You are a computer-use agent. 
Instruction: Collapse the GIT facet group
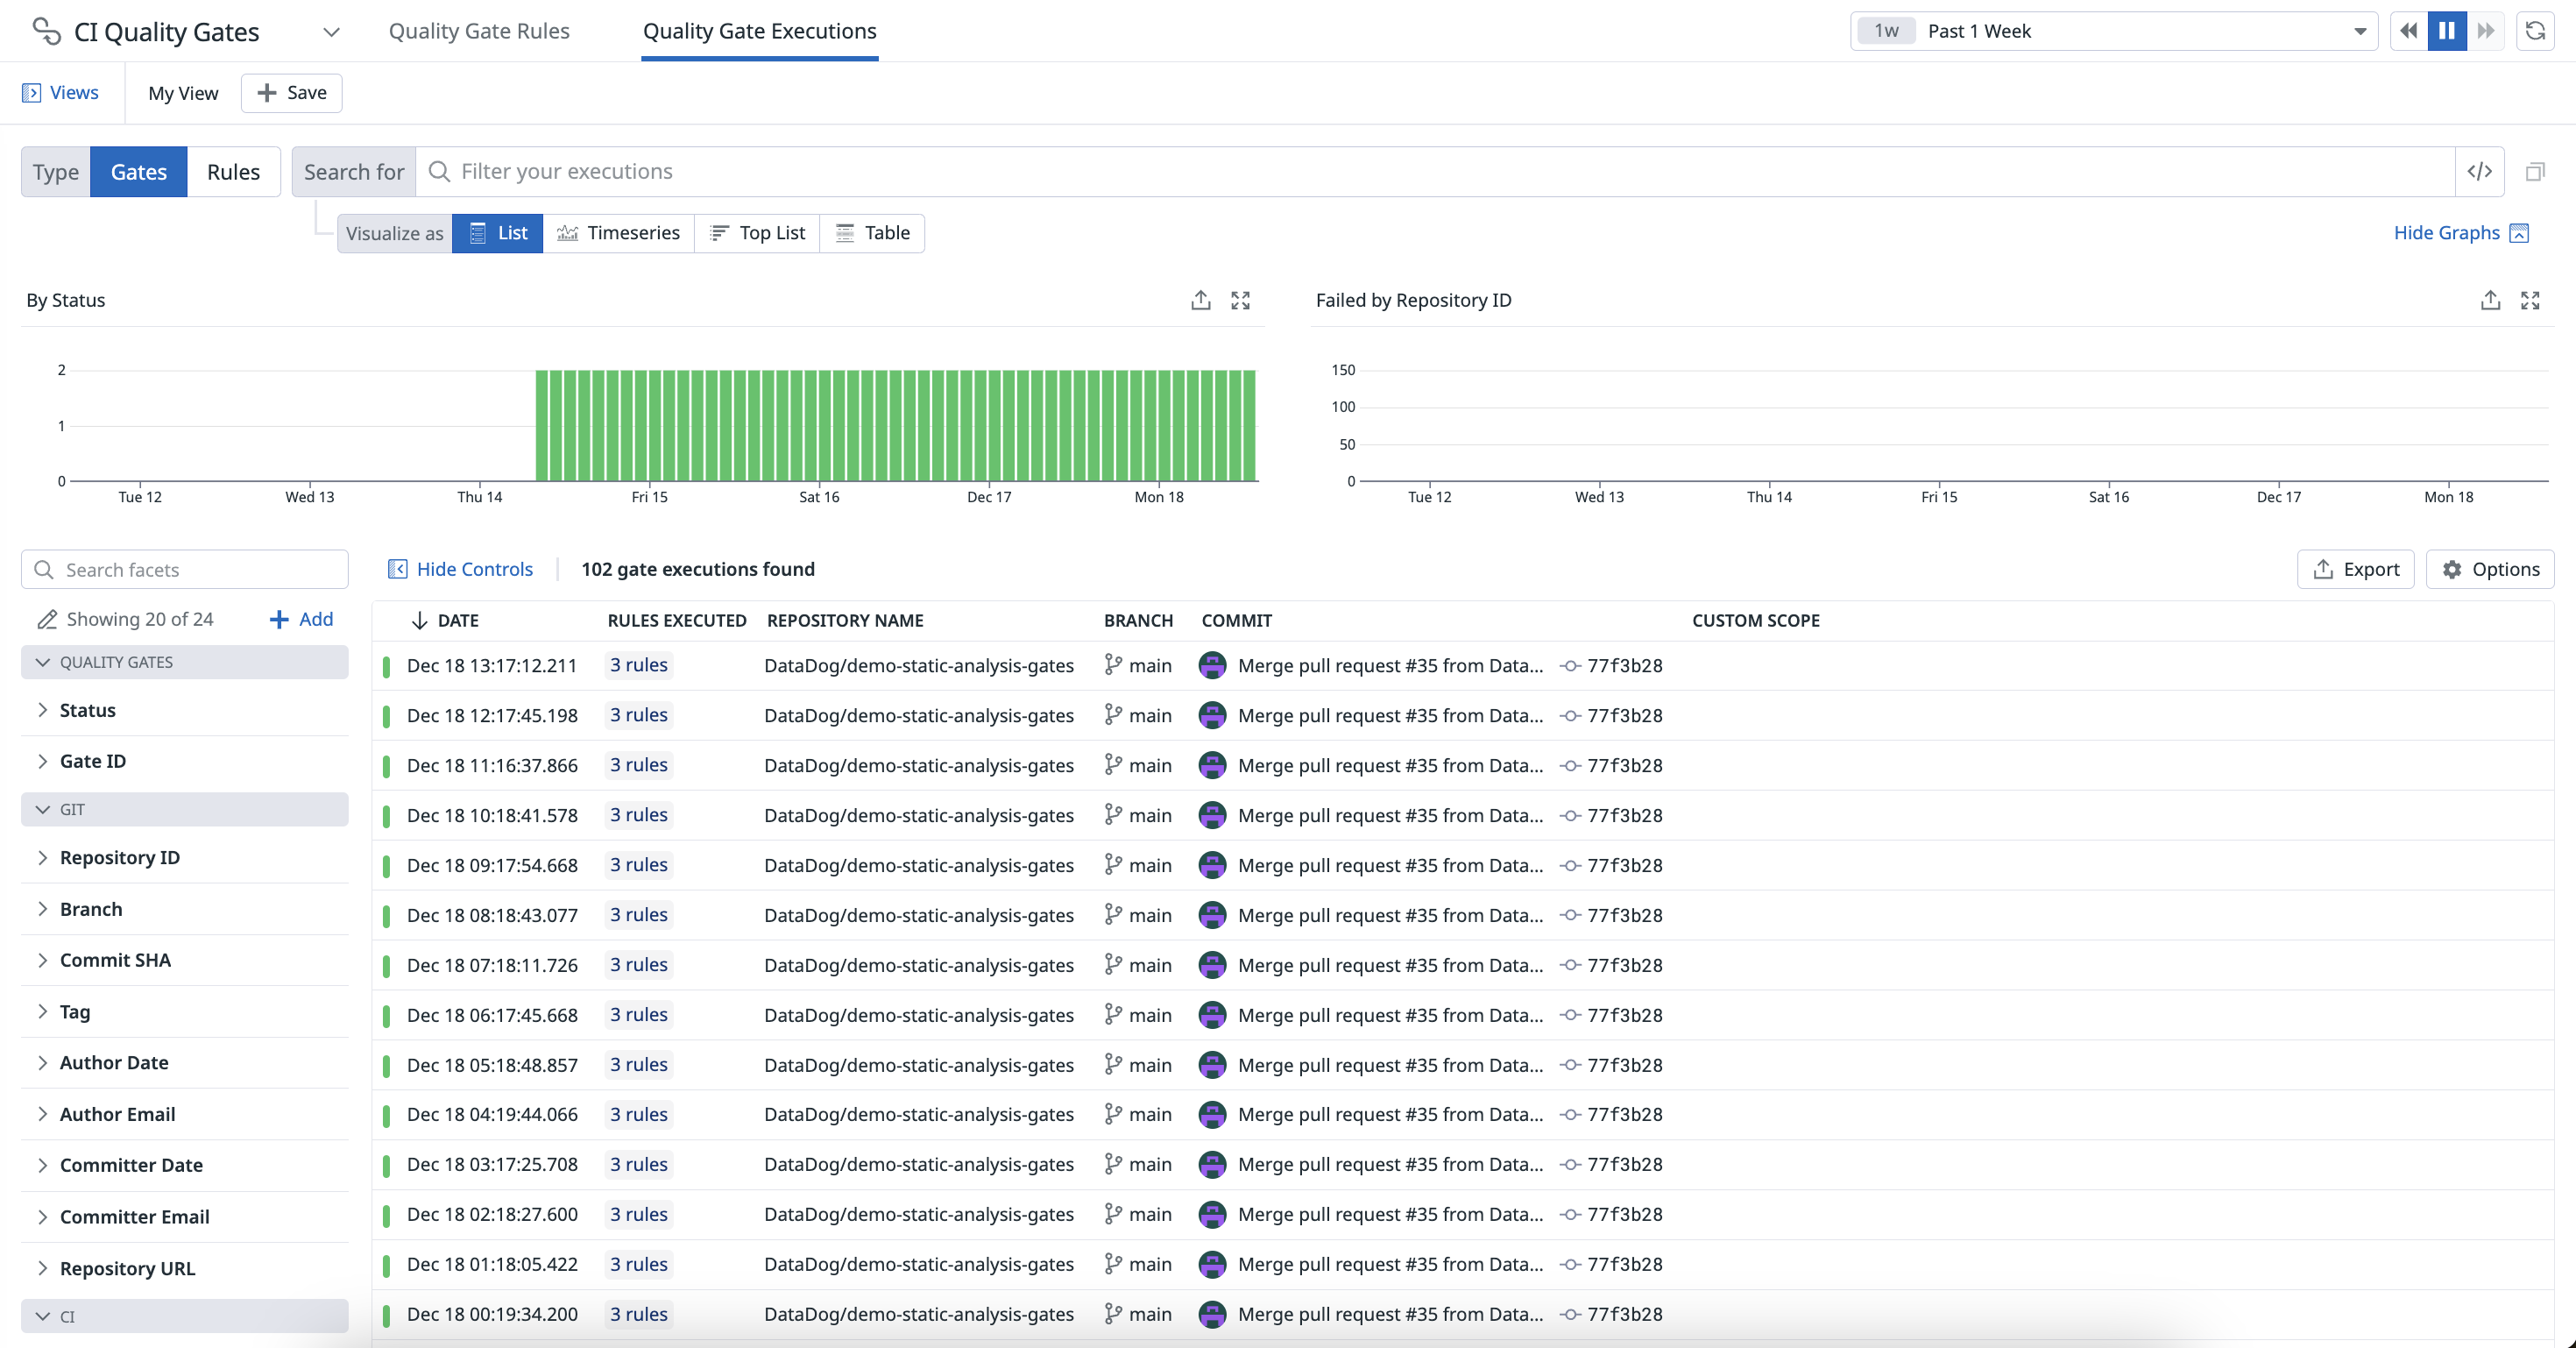click(x=185, y=809)
